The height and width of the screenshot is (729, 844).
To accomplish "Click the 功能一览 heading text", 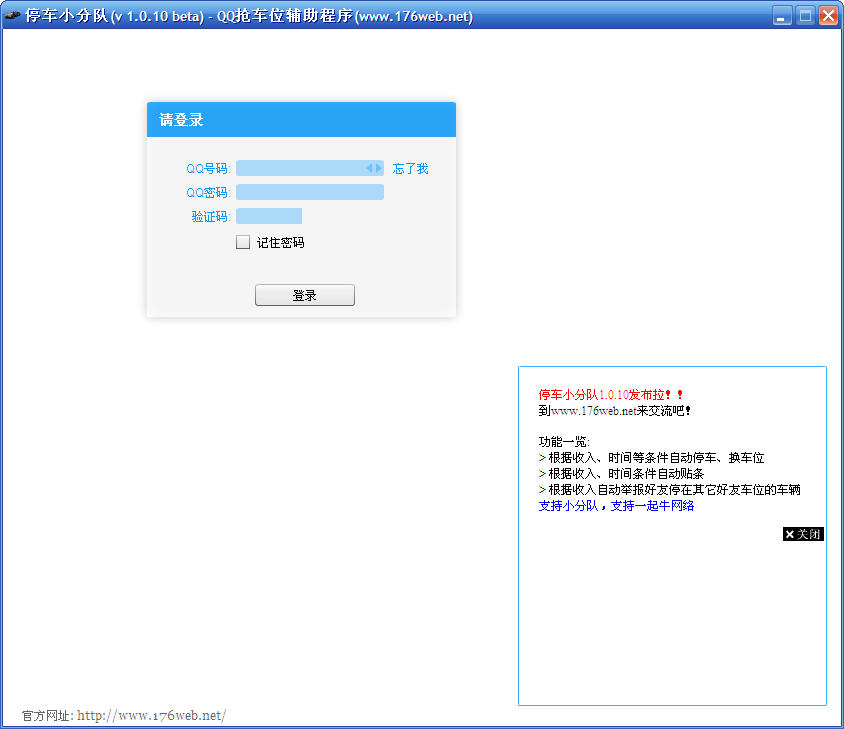I will pos(564,442).
